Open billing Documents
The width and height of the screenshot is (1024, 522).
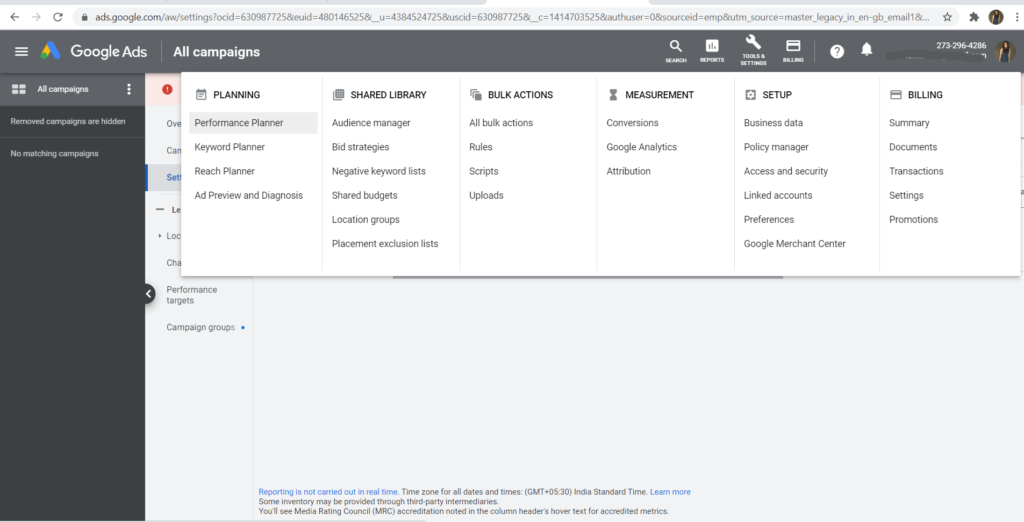[913, 147]
